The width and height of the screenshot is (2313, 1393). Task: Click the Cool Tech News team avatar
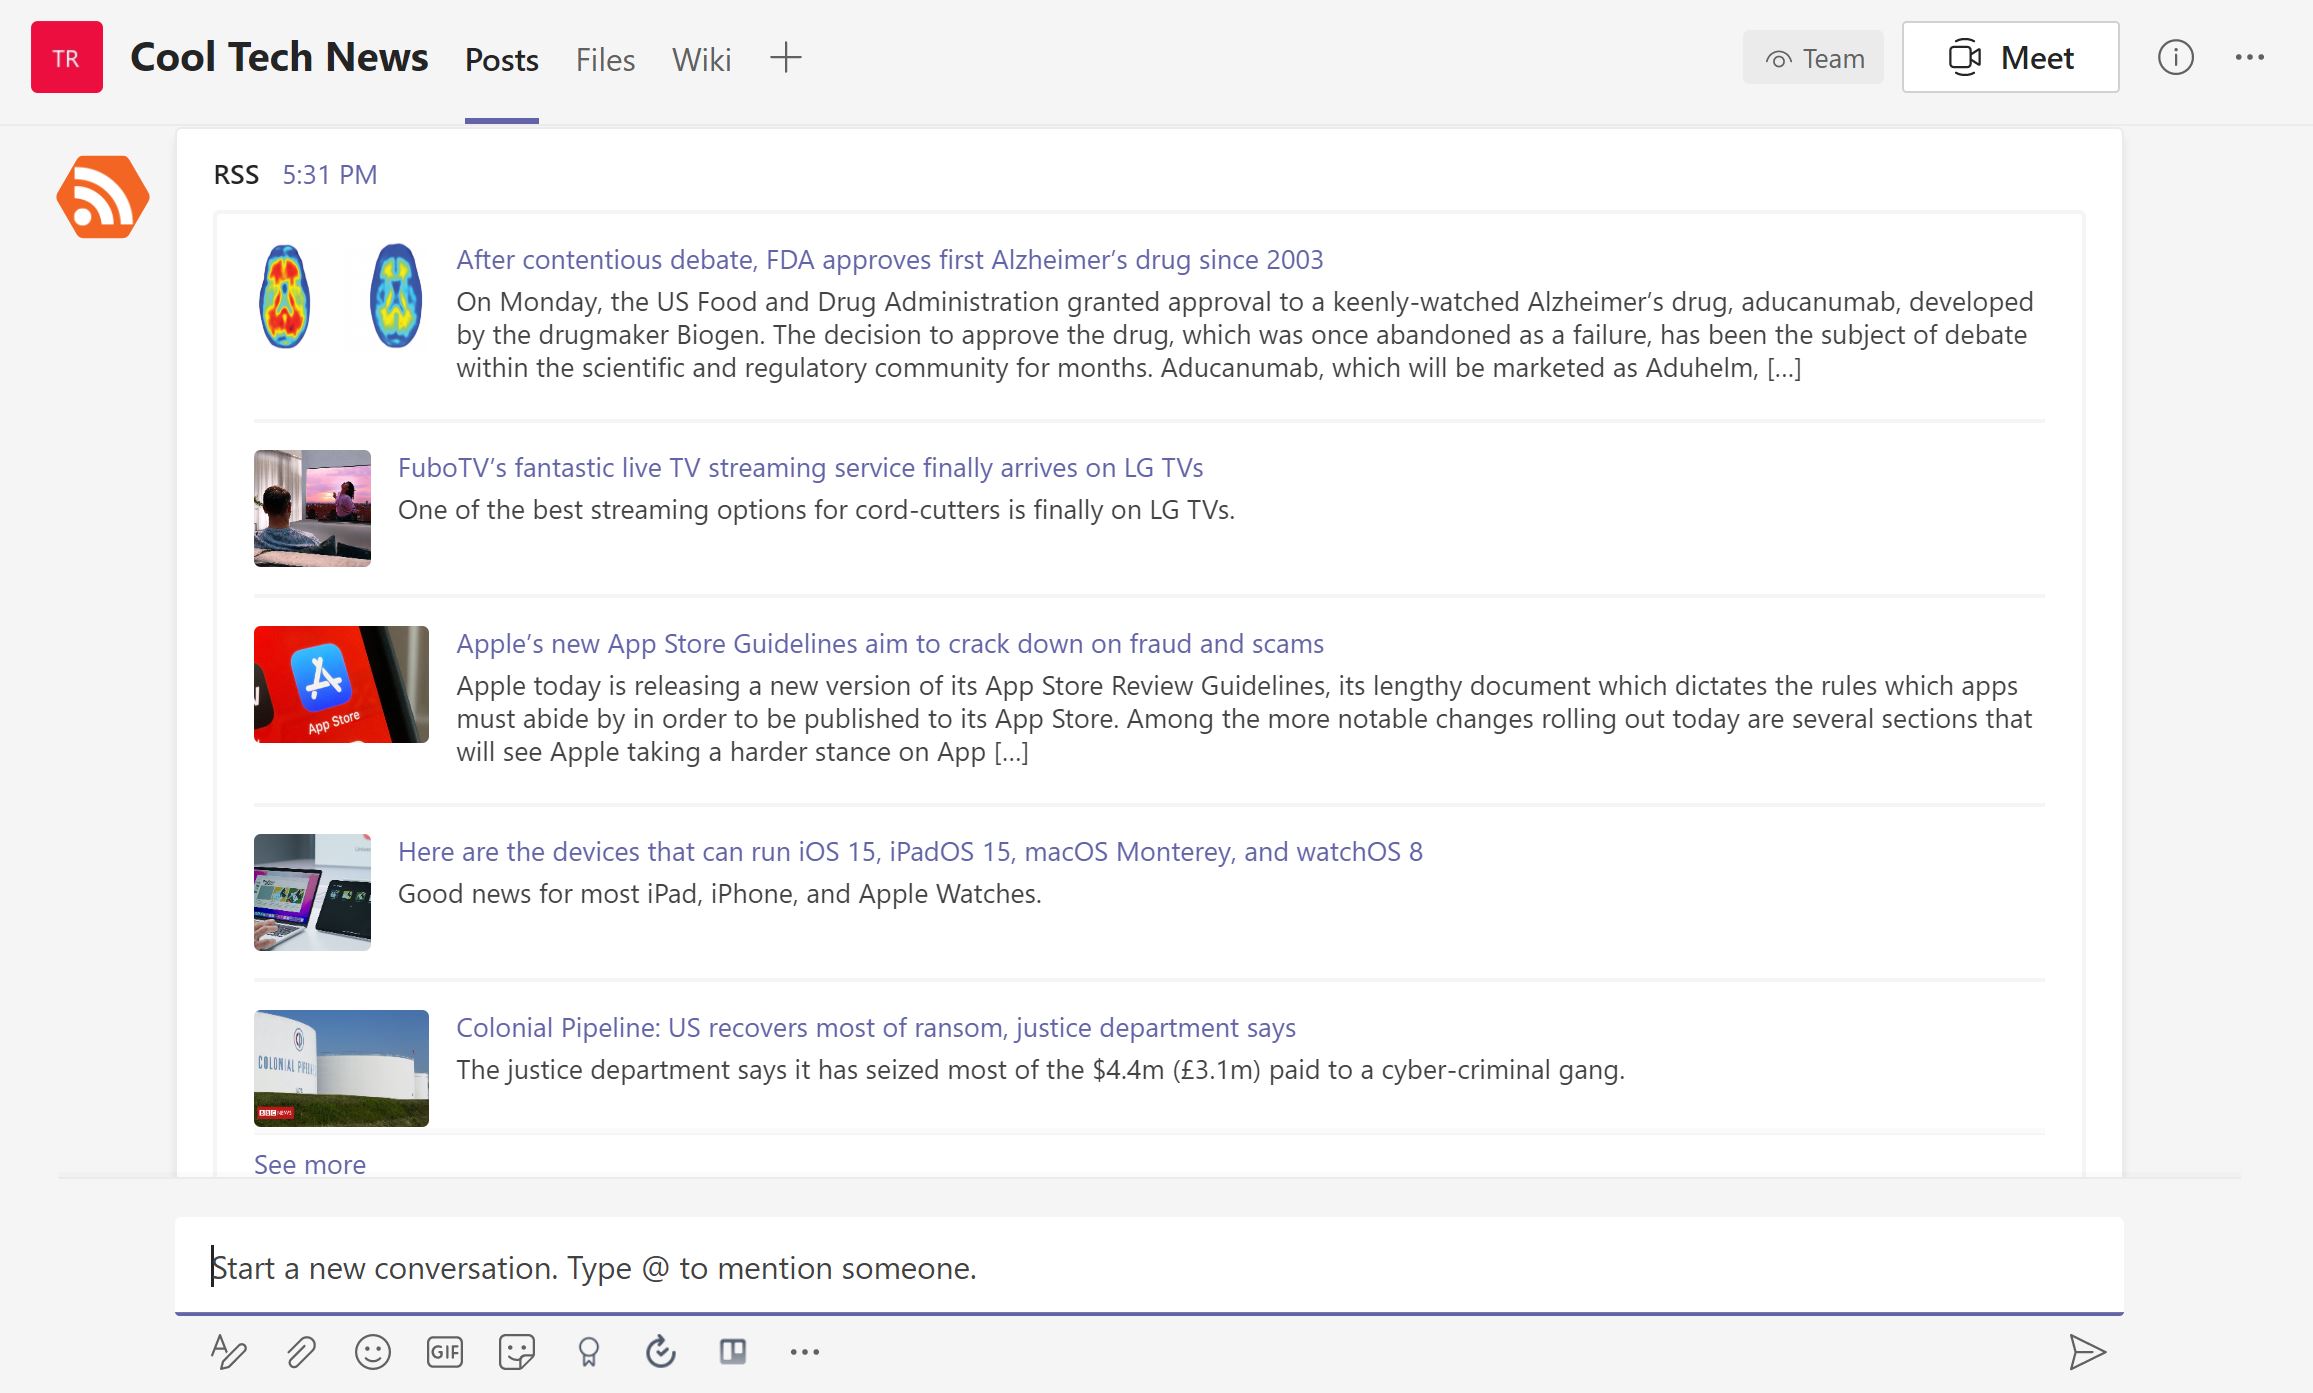point(66,57)
